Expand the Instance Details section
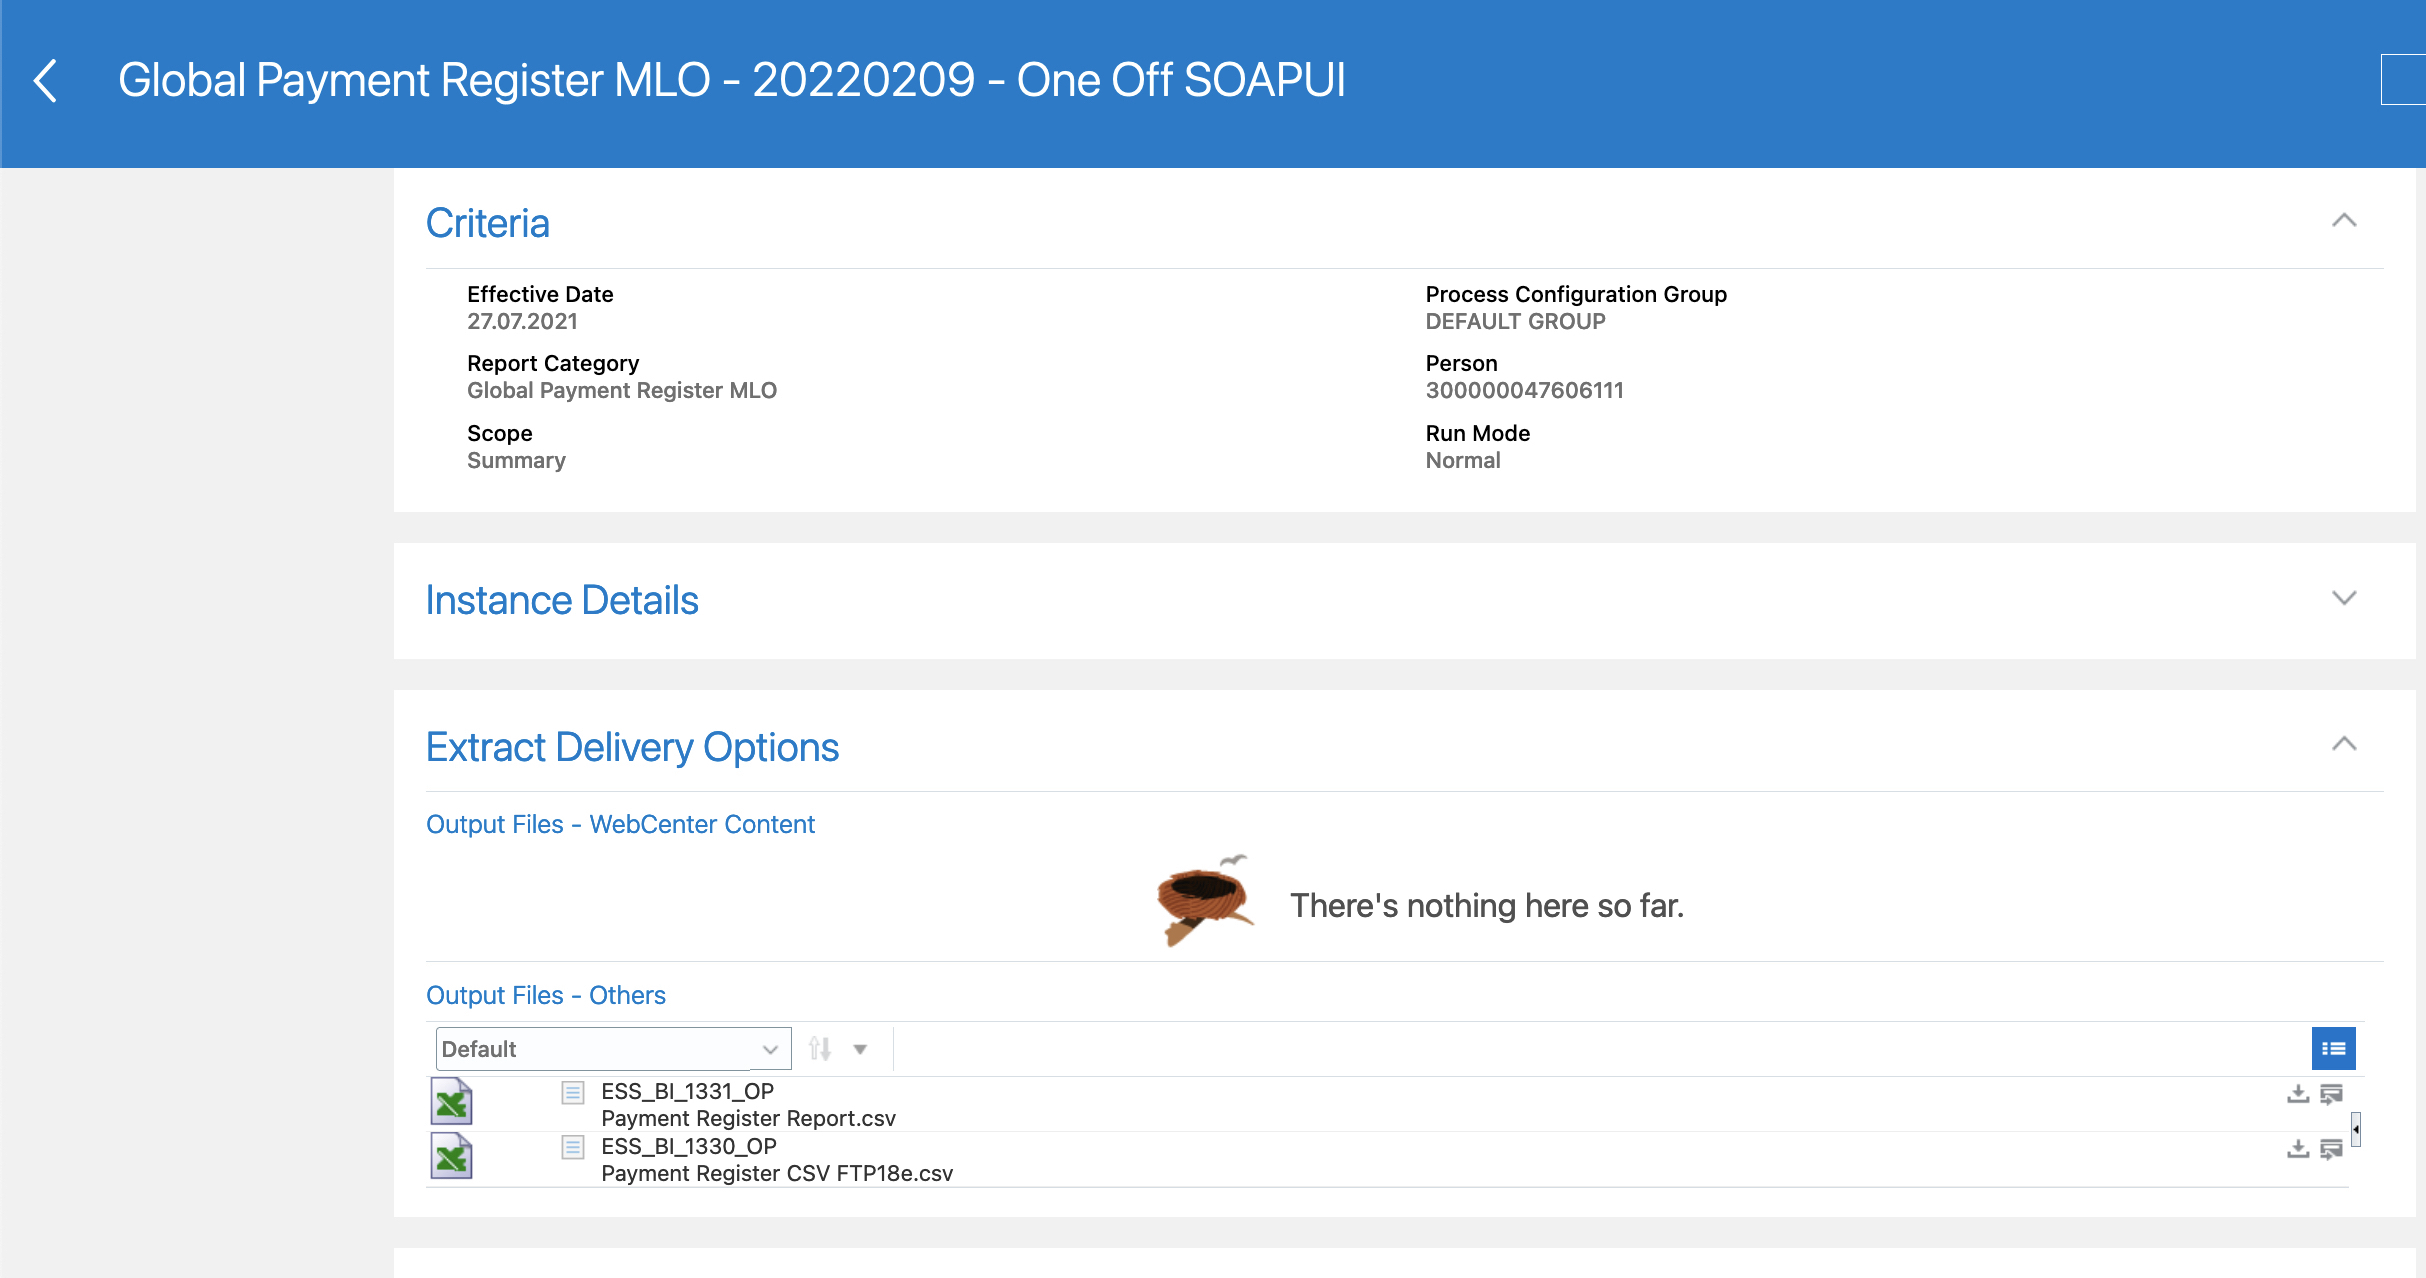 coord(2344,598)
